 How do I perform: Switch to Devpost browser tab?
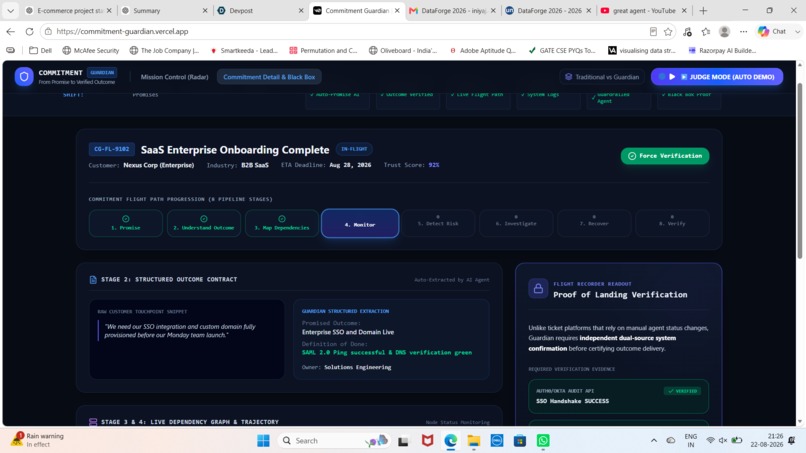[260, 10]
